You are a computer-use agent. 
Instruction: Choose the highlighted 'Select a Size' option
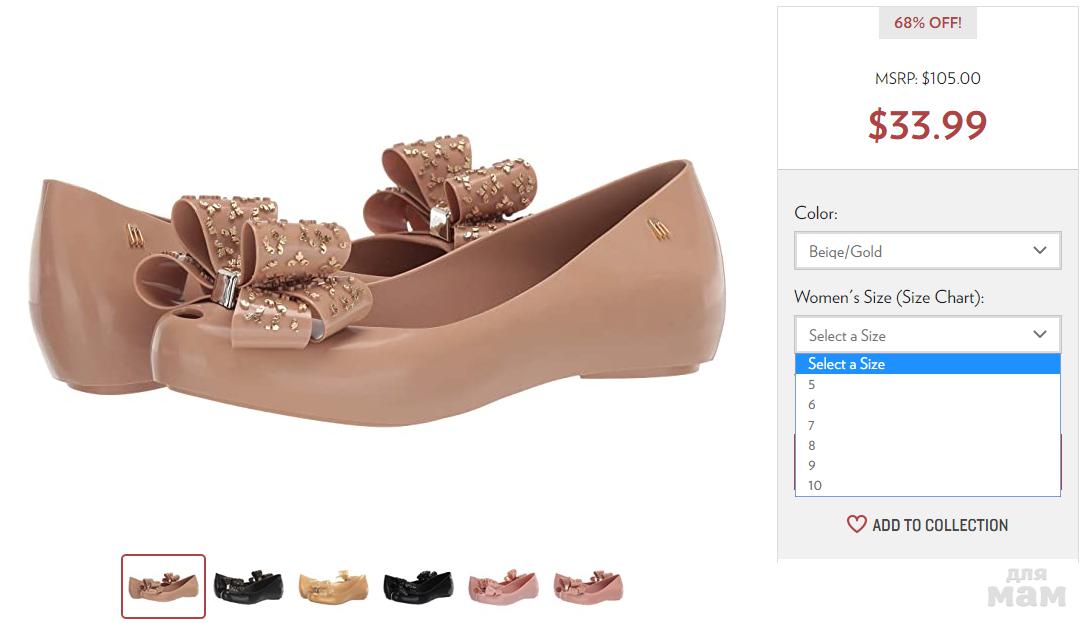click(927, 364)
